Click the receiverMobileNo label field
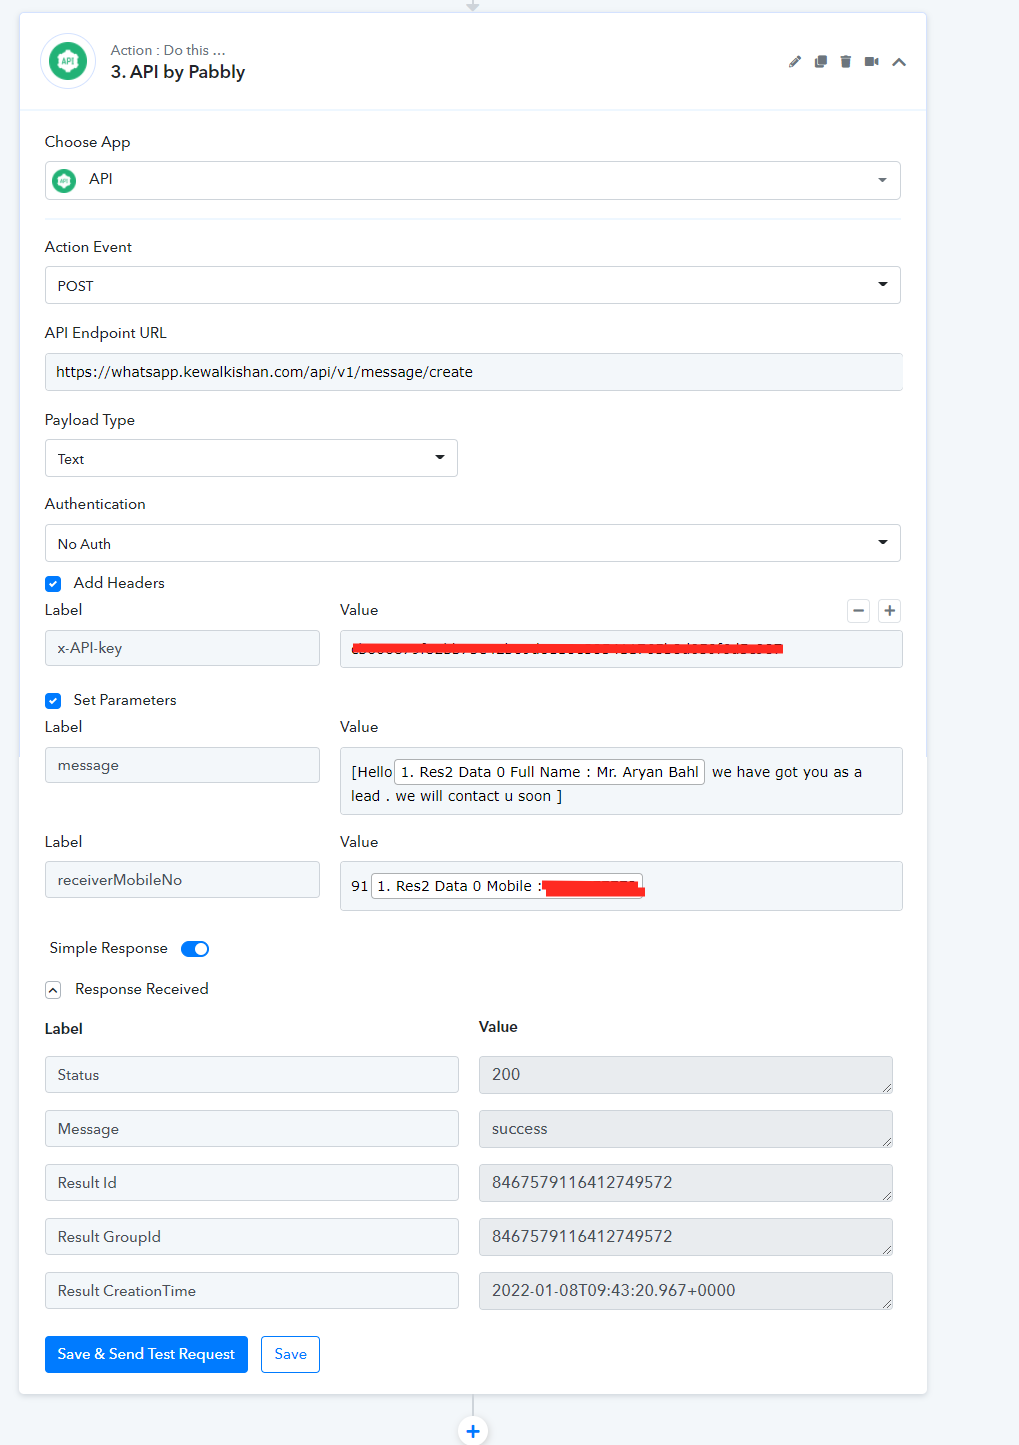The height and width of the screenshot is (1445, 1019). pyautogui.click(x=182, y=879)
